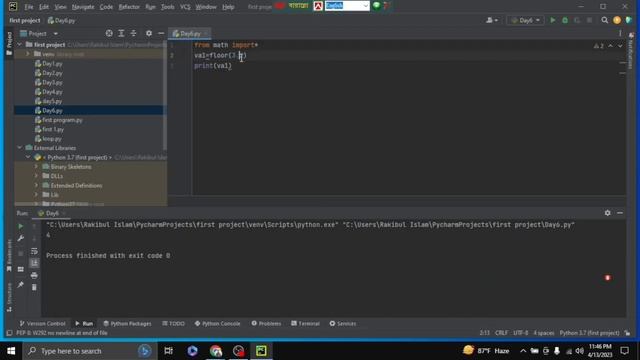Open the VCS menu
The width and height of the screenshot is (640, 360).
tap(185, 7)
